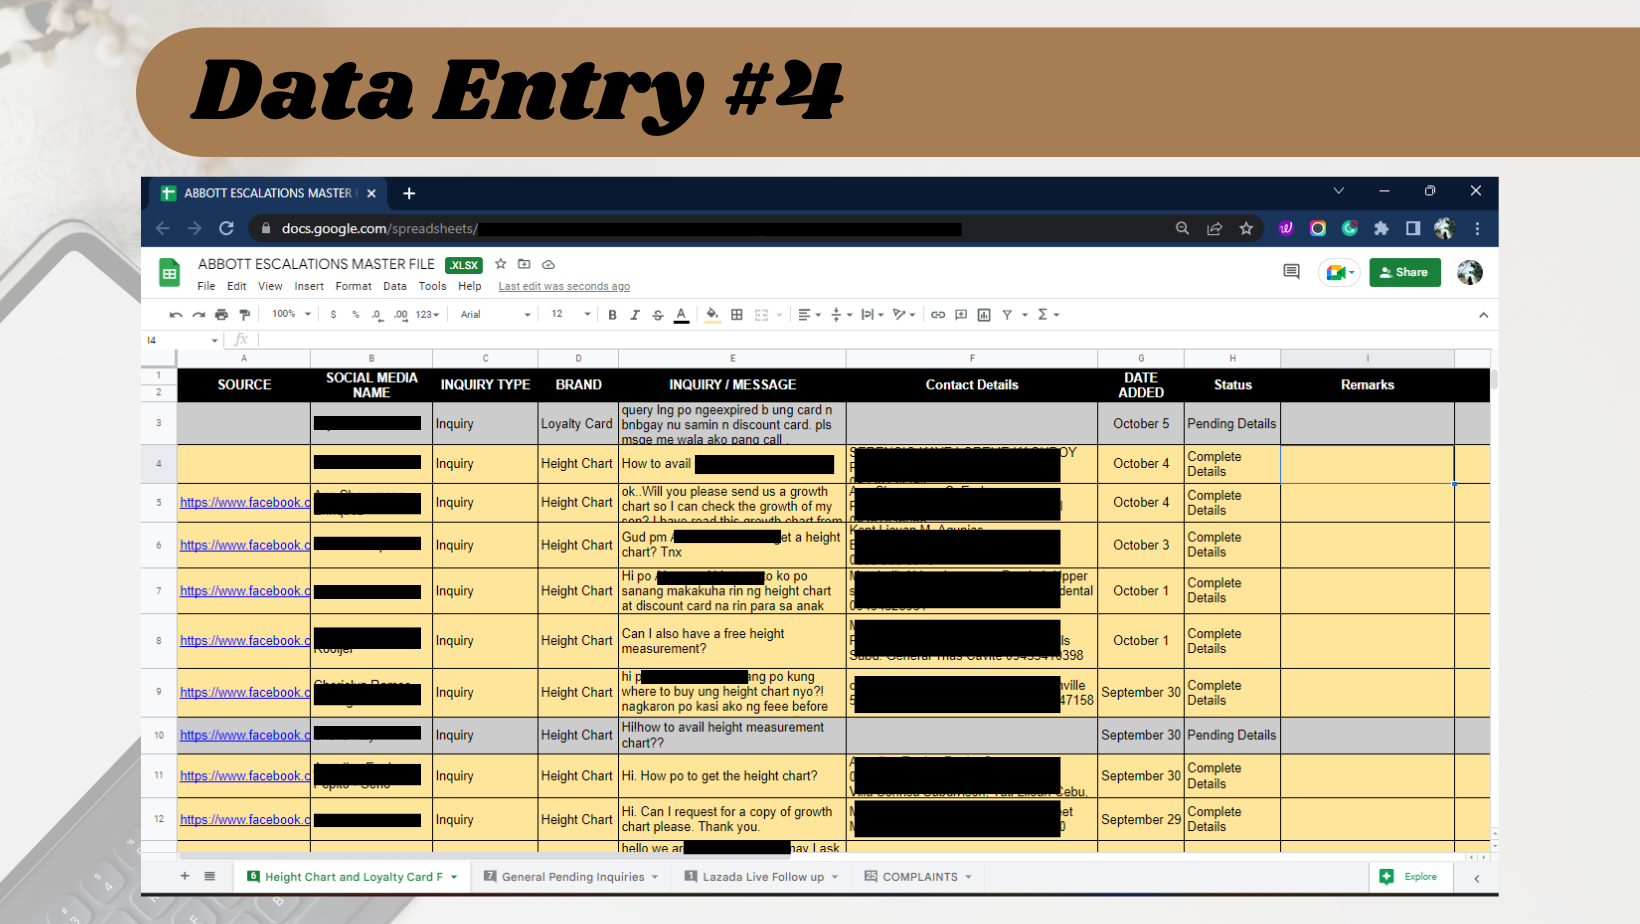Insert a chart

pyautogui.click(x=984, y=315)
